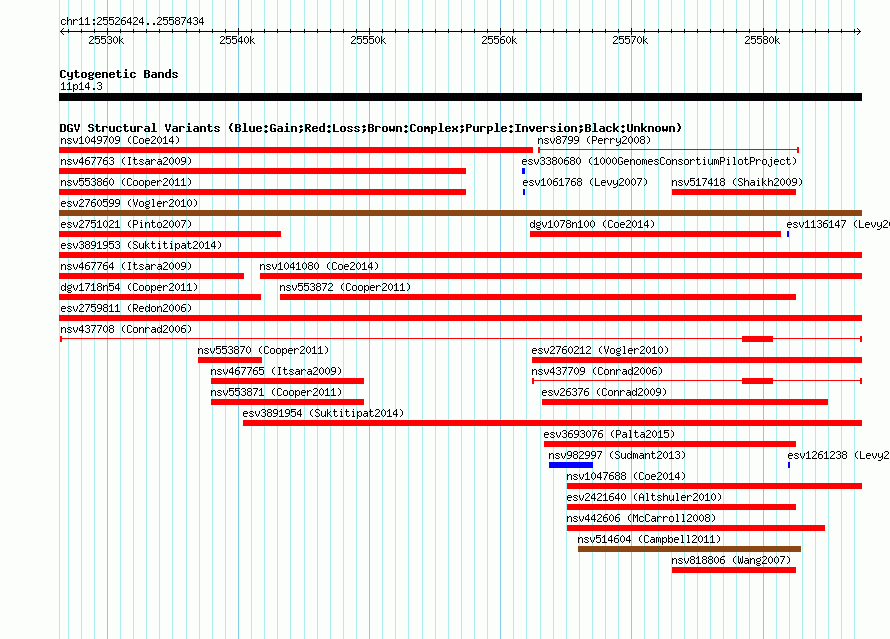The height and width of the screenshot is (639, 890).
Task: Select the esv3891954 (Suktitipat2014) label
Action: pyautogui.click(x=323, y=413)
